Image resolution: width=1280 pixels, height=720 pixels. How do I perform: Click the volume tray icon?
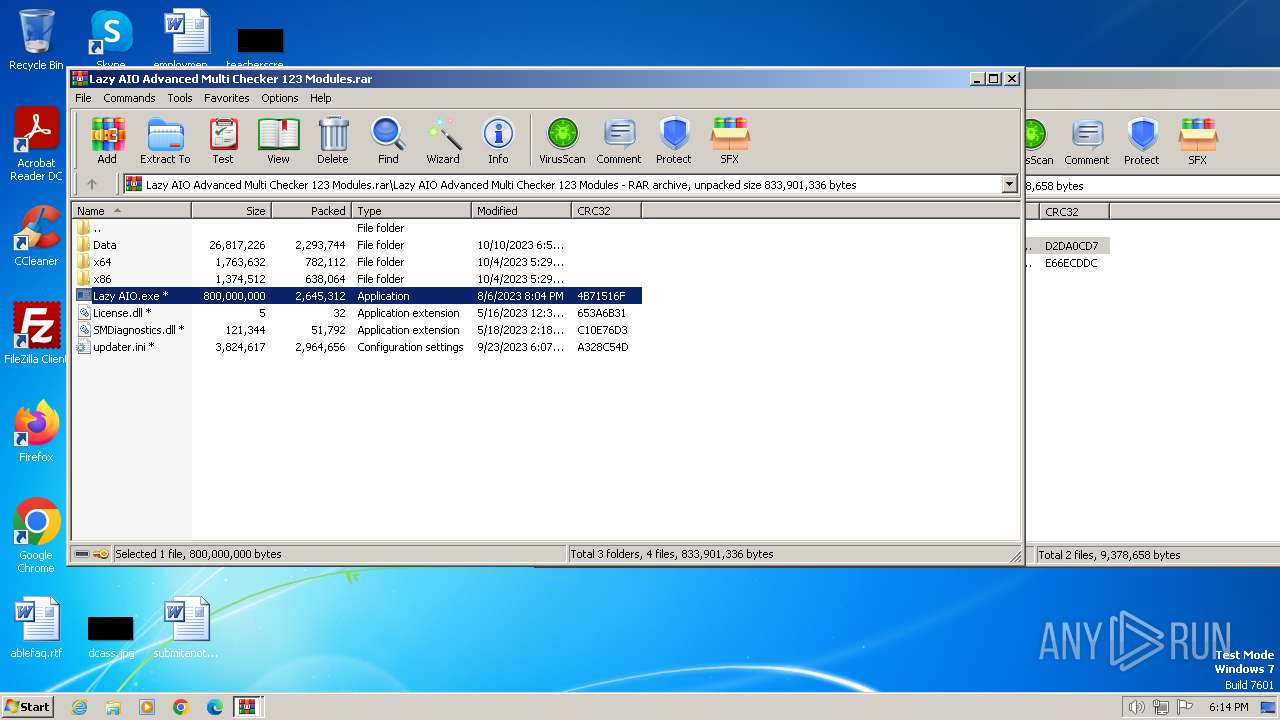[x=1136, y=707]
